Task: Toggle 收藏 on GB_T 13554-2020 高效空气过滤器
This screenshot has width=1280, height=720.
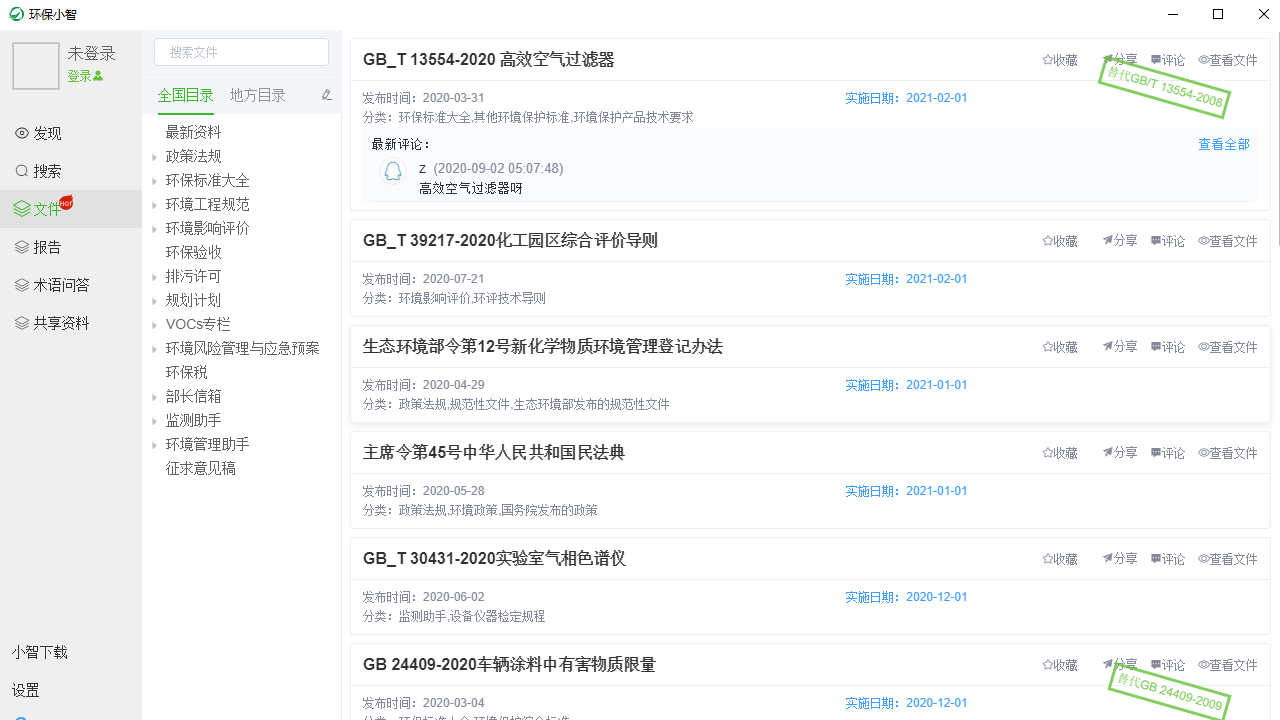Action: (1059, 59)
